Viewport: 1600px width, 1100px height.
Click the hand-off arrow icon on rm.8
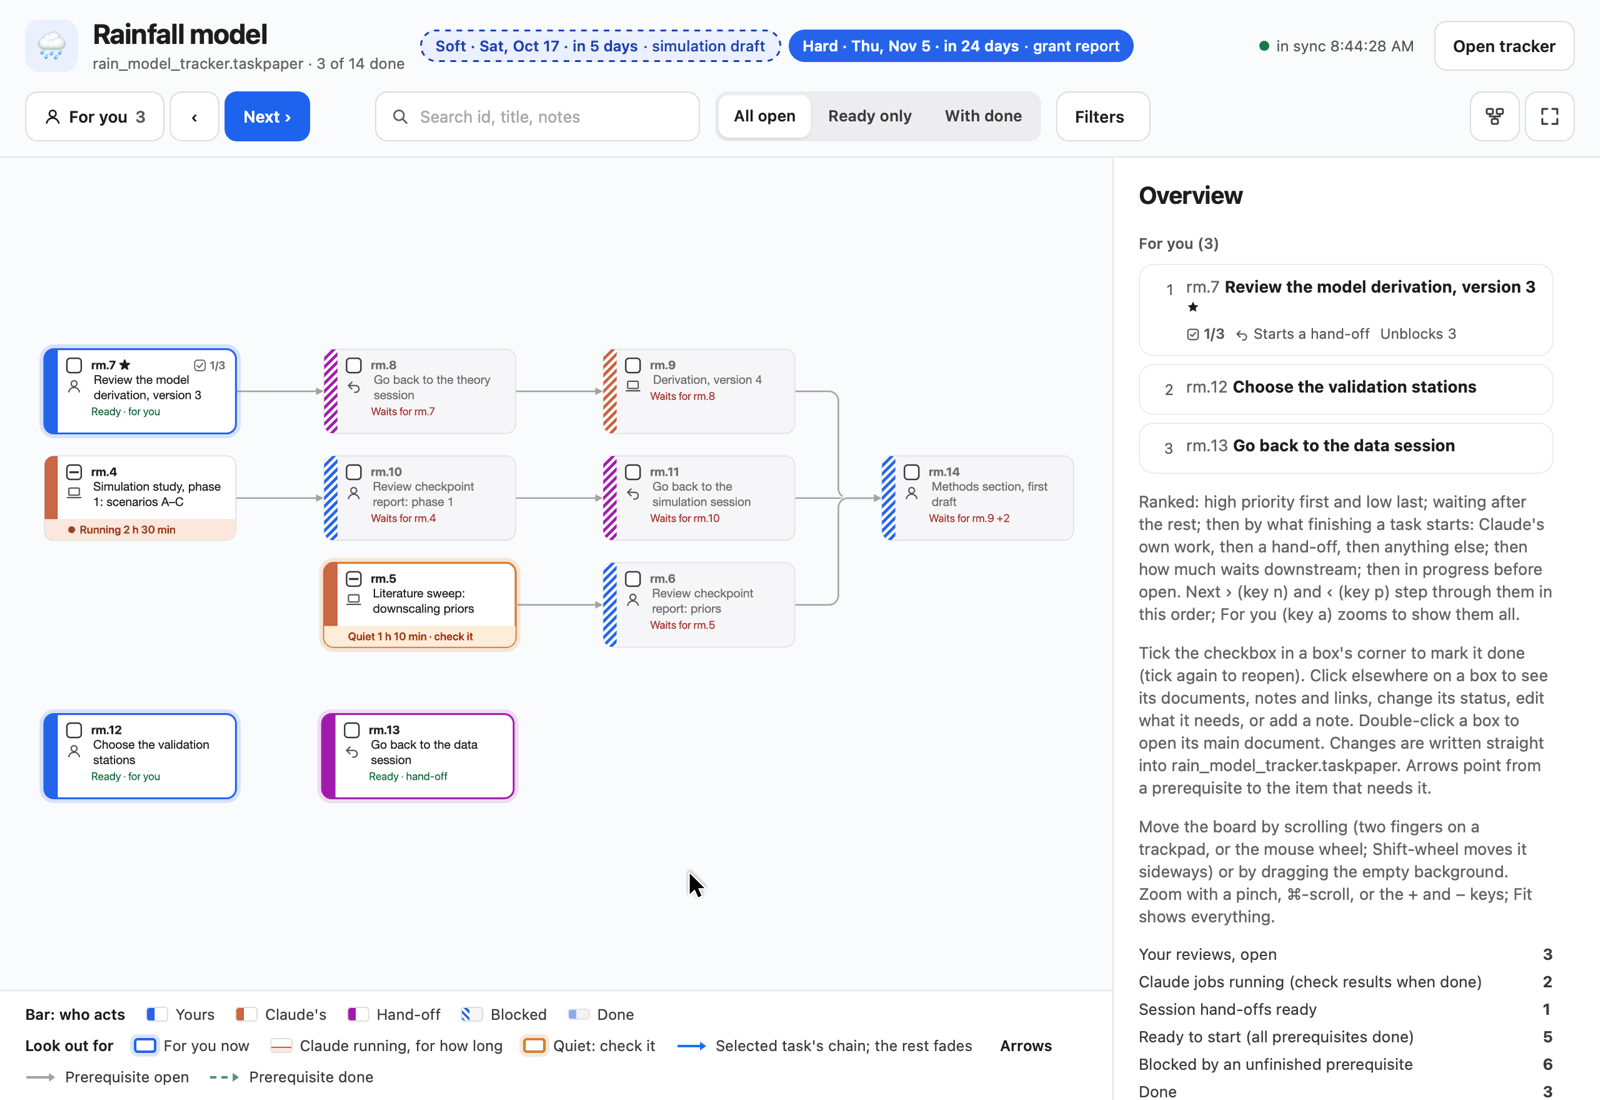(354, 387)
